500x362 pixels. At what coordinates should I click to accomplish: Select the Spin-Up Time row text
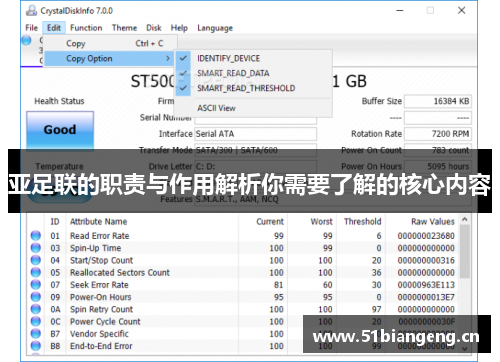point(96,248)
